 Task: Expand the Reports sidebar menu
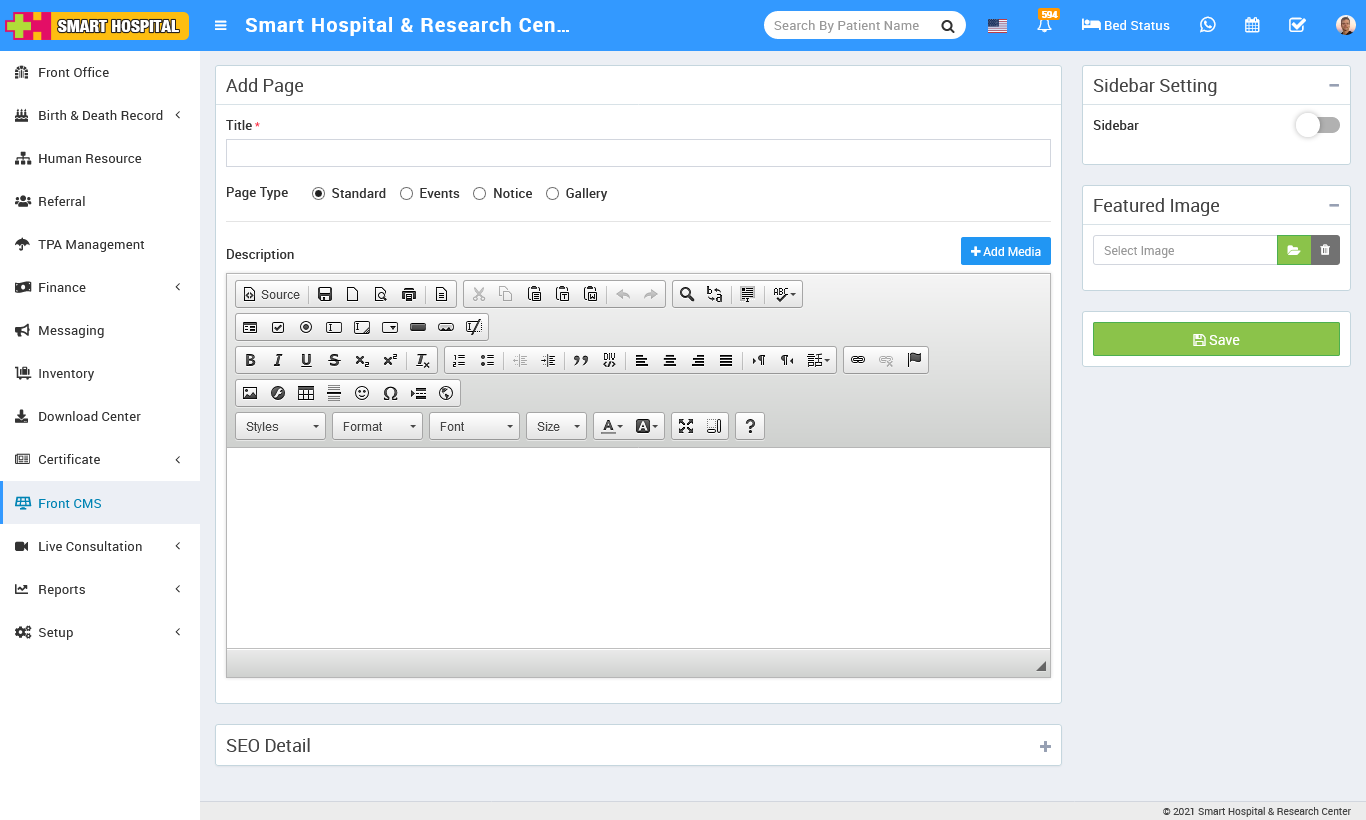(x=60, y=589)
